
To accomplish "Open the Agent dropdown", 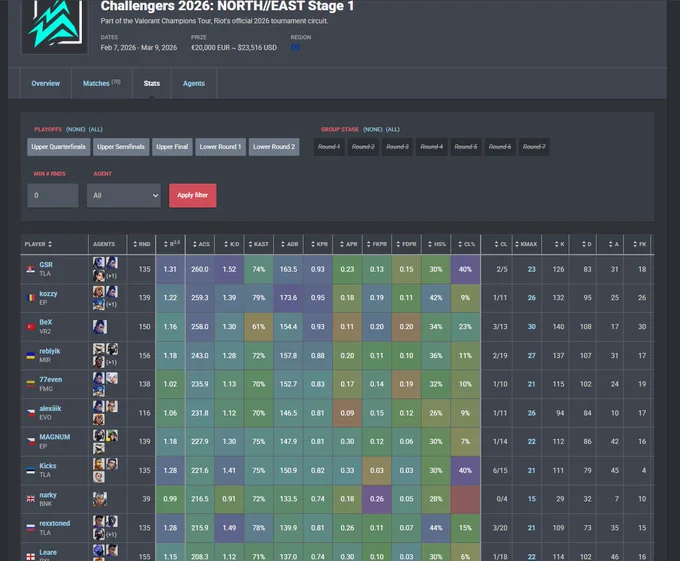I will (124, 196).
